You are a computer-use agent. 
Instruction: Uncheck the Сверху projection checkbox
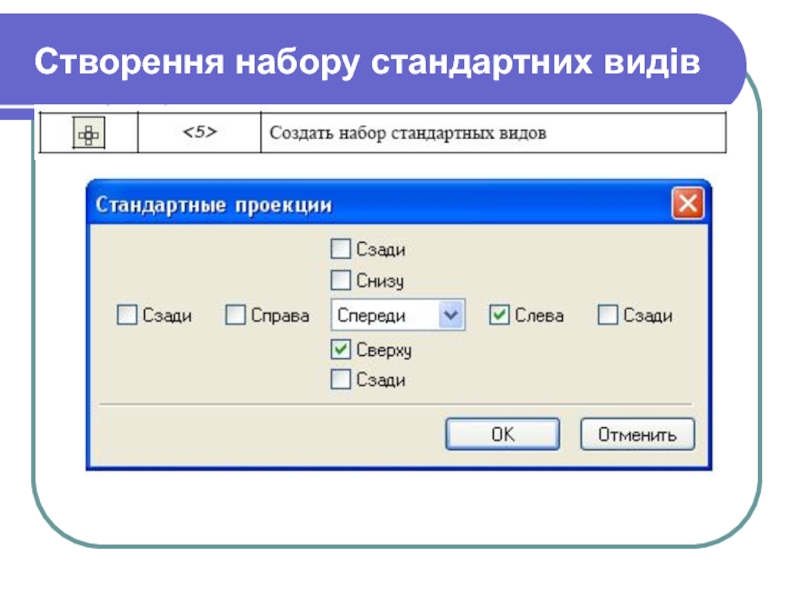(x=341, y=350)
